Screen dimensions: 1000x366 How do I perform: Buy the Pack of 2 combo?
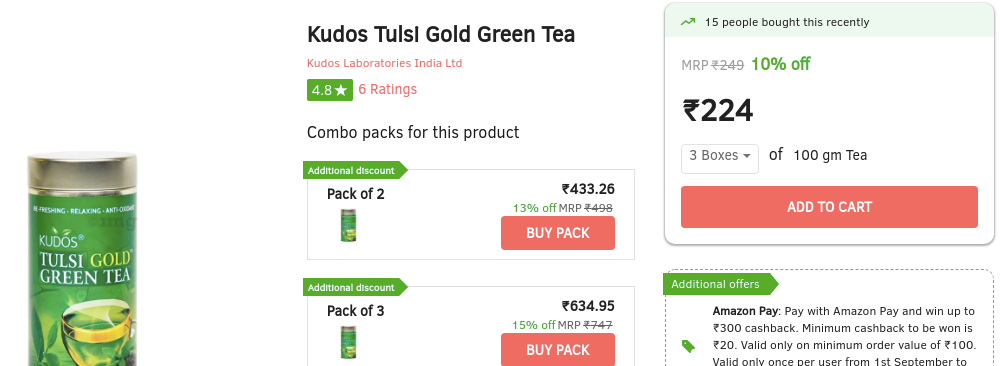(558, 233)
